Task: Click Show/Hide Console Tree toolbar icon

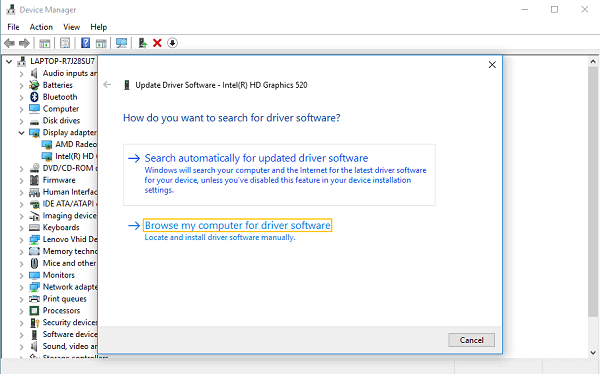Action: (x=45, y=43)
